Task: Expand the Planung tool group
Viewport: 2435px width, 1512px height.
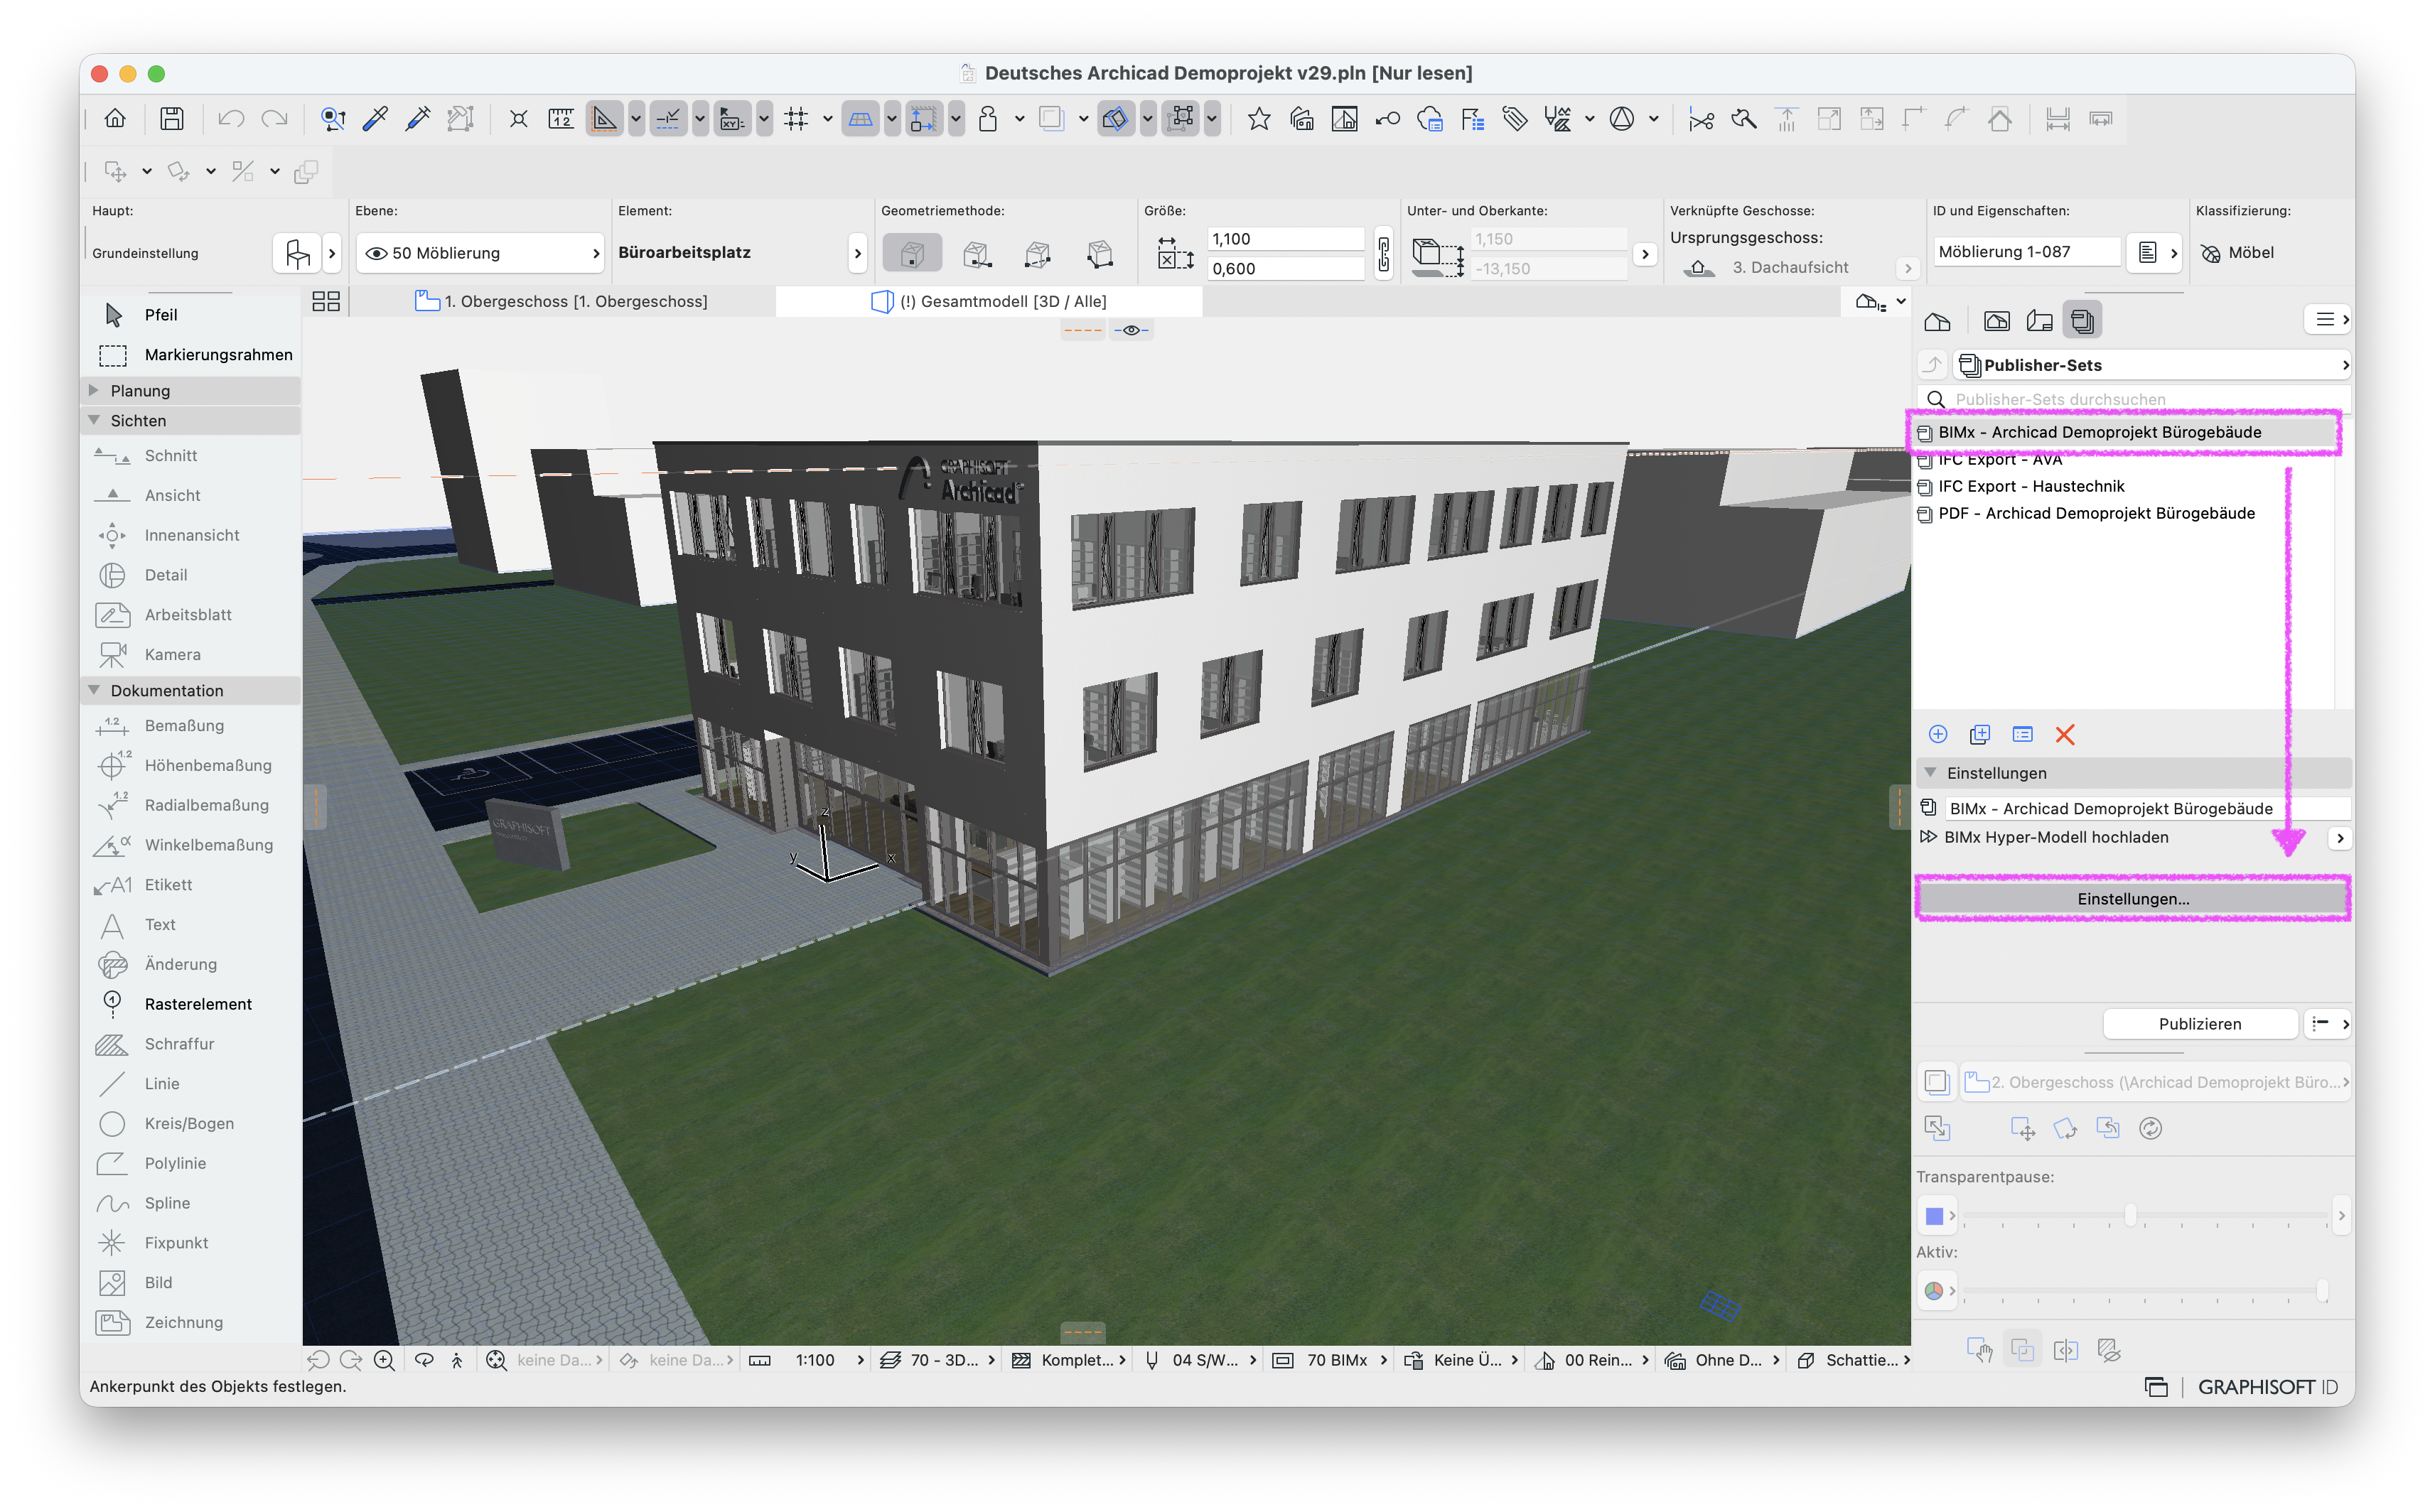Action: pyautogui.click(x=94, y=390)
